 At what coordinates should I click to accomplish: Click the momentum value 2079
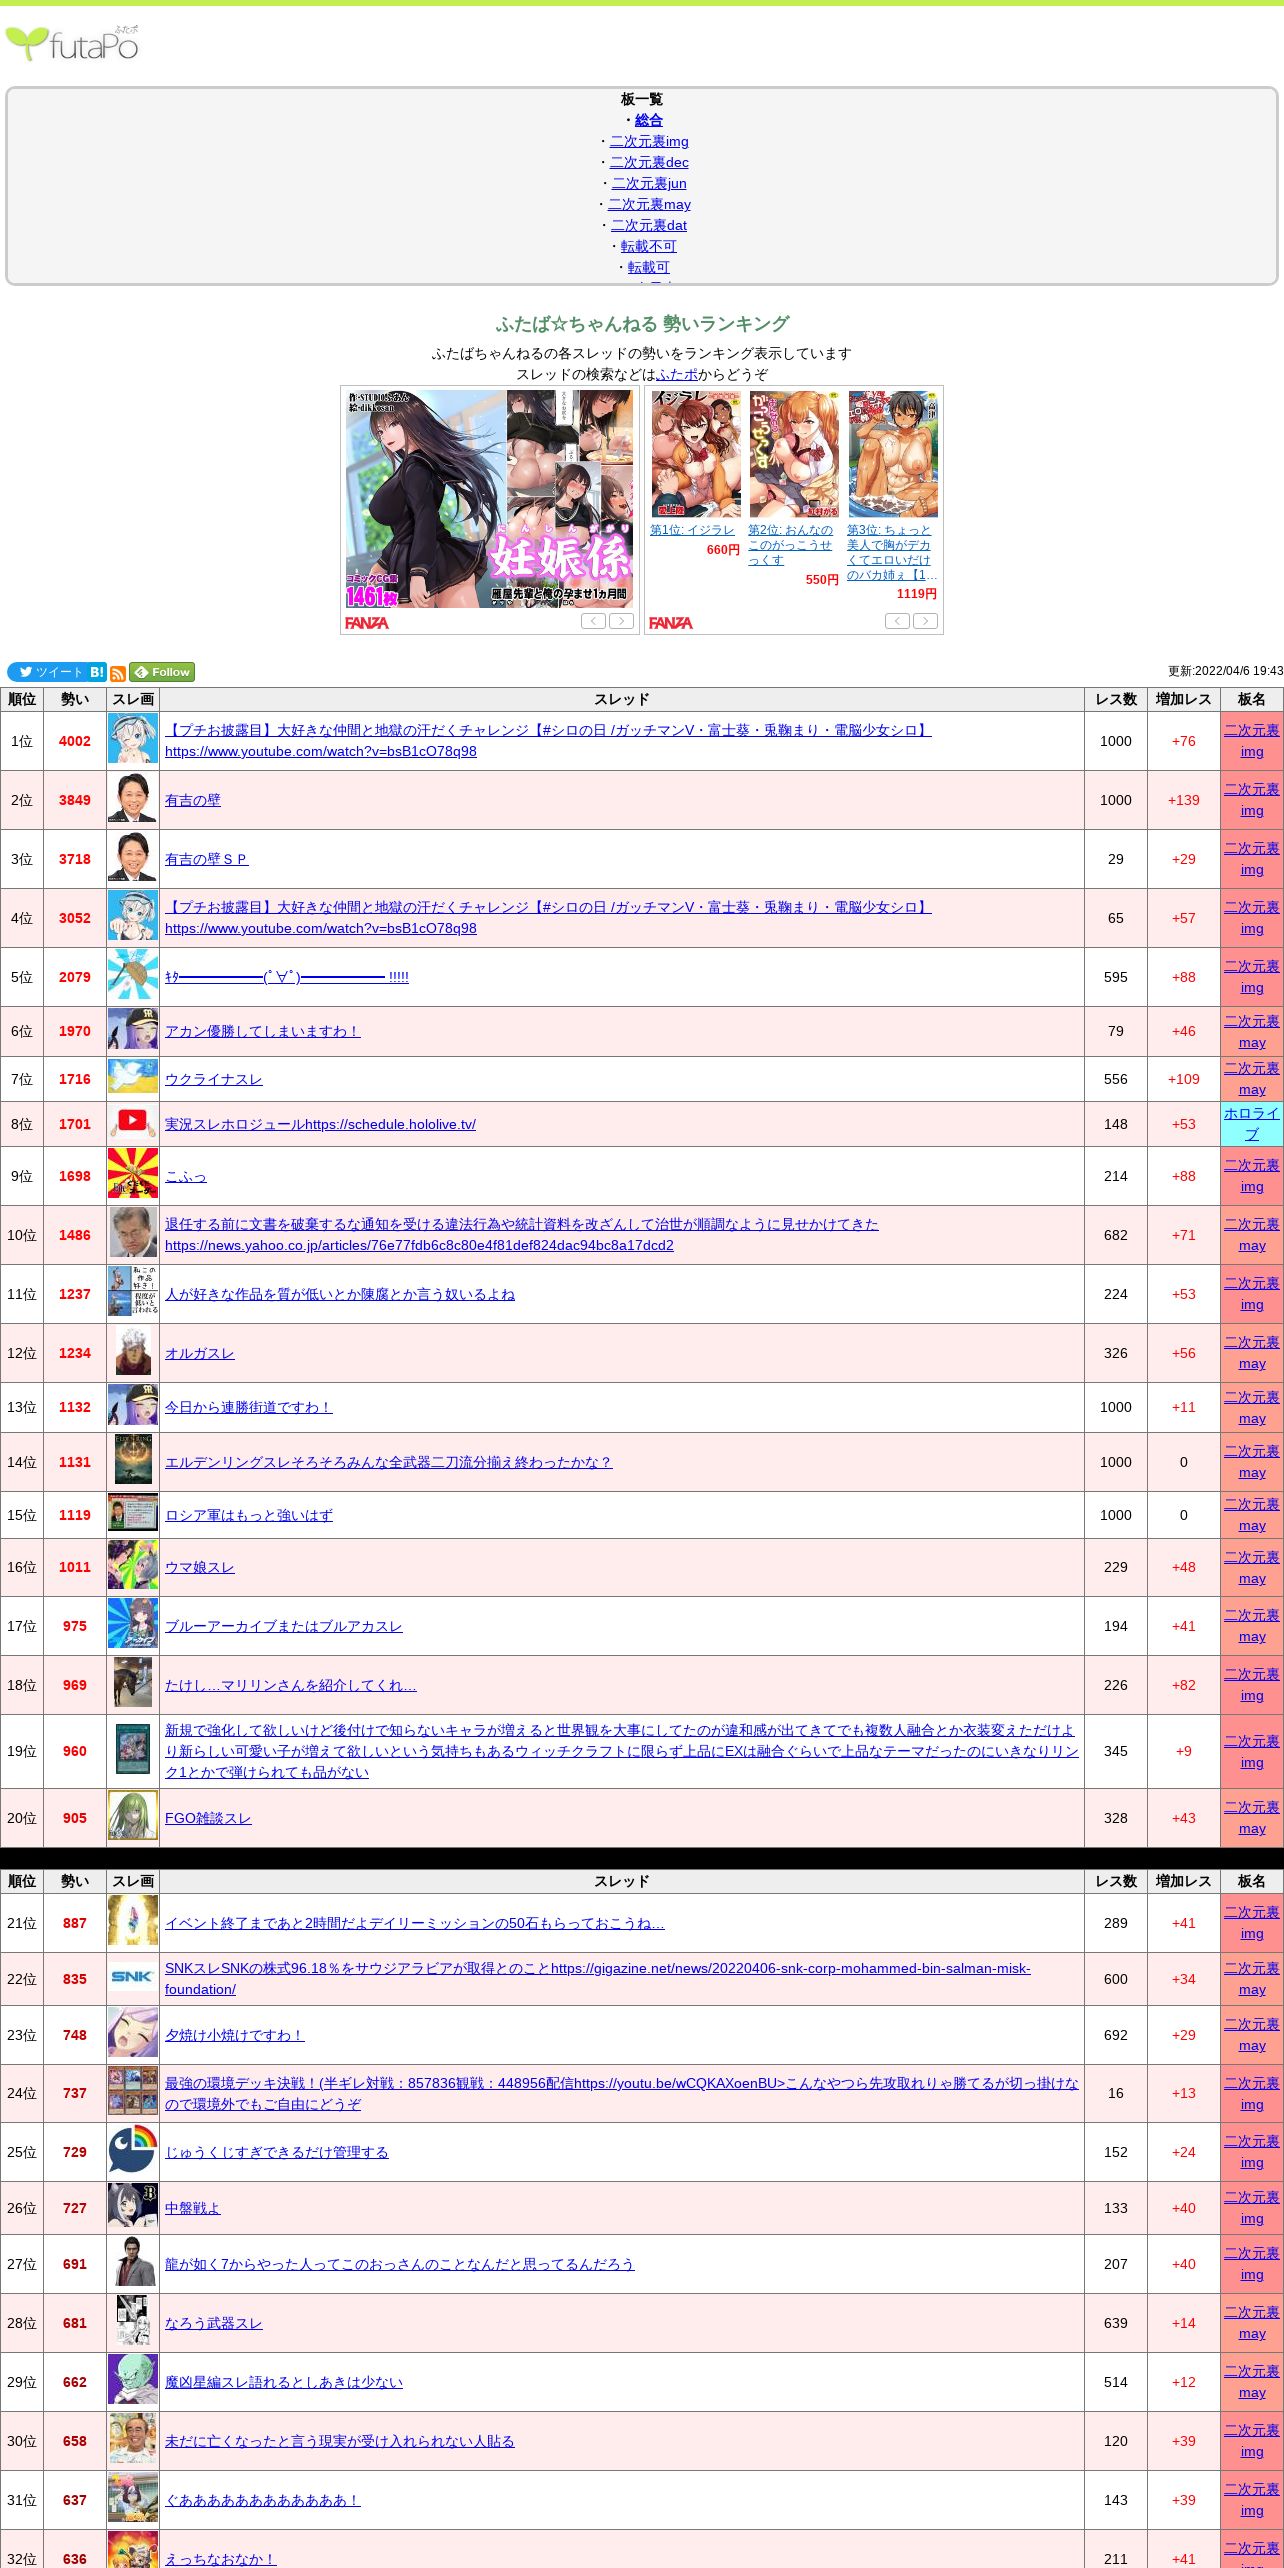tap(75, 977)
